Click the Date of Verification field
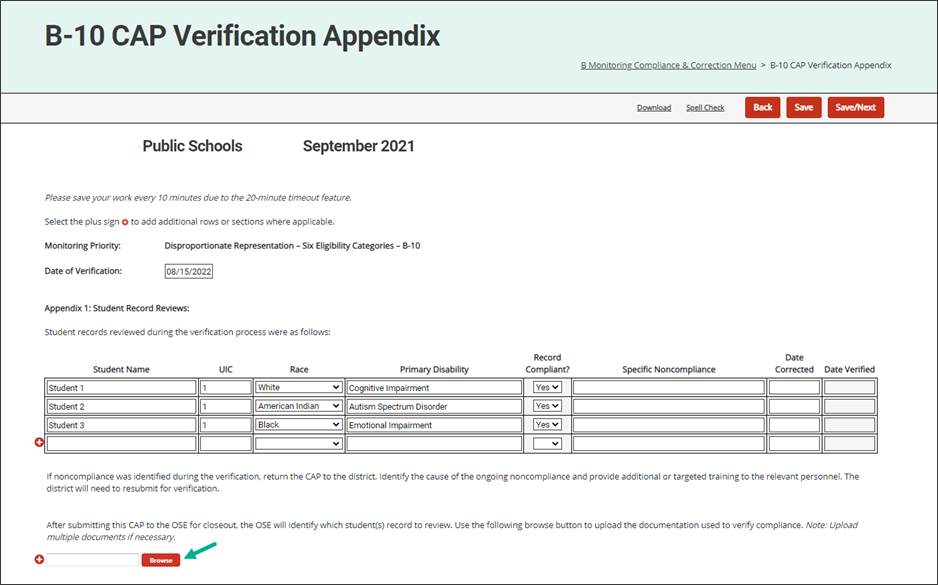Image resolution: width=938 pixels, height=585 pixels. click(188, 272)
